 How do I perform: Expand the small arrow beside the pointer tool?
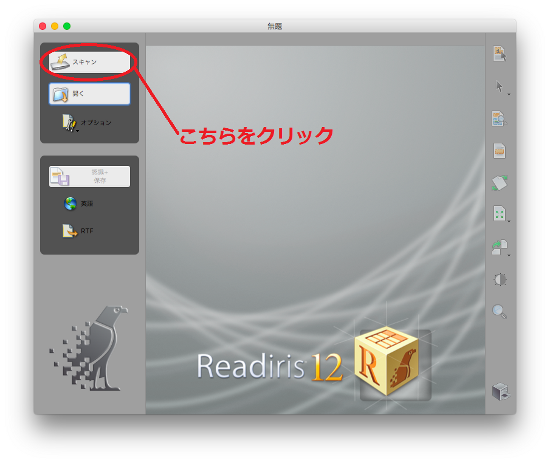click(x=509, y=94)
